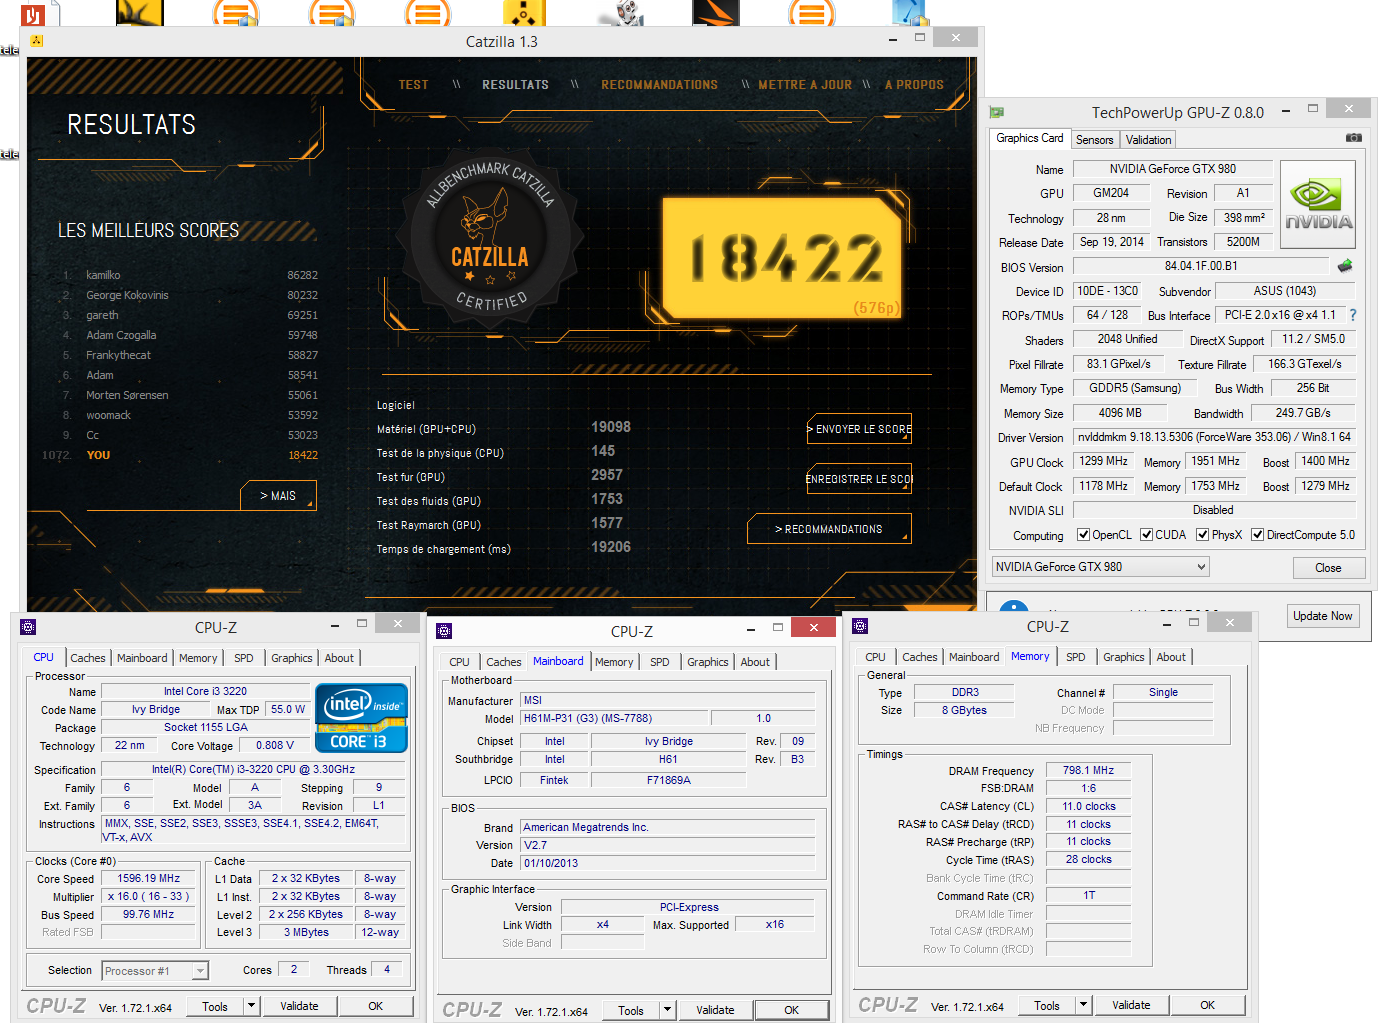Click the Core Speed value 1596.19 MHz
Screen dimensions: 1395x1023
coord(148,878)
